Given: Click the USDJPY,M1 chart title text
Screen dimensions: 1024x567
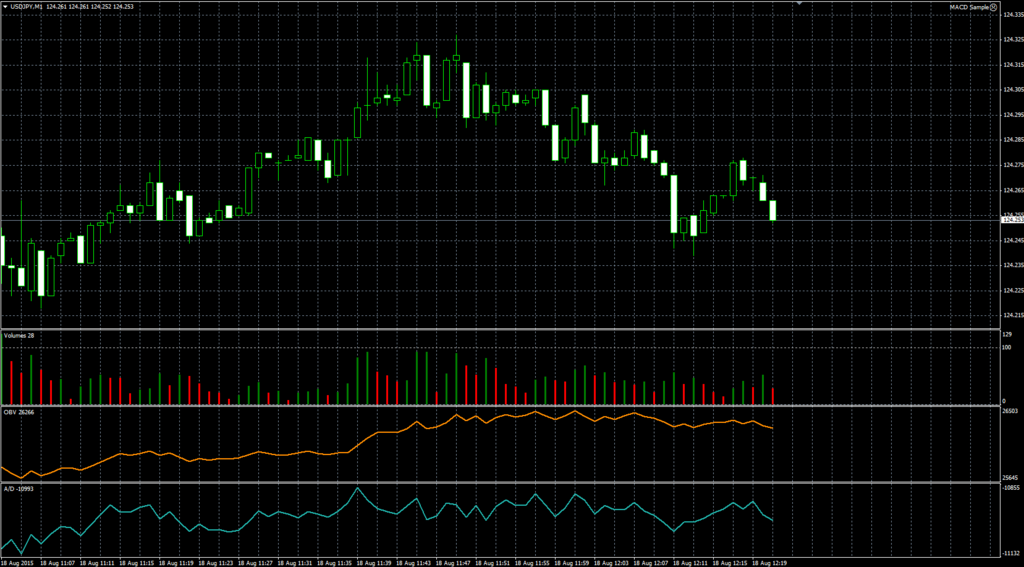Looking at the screenshot, I should pyautogui.click(x=27, y=7).
